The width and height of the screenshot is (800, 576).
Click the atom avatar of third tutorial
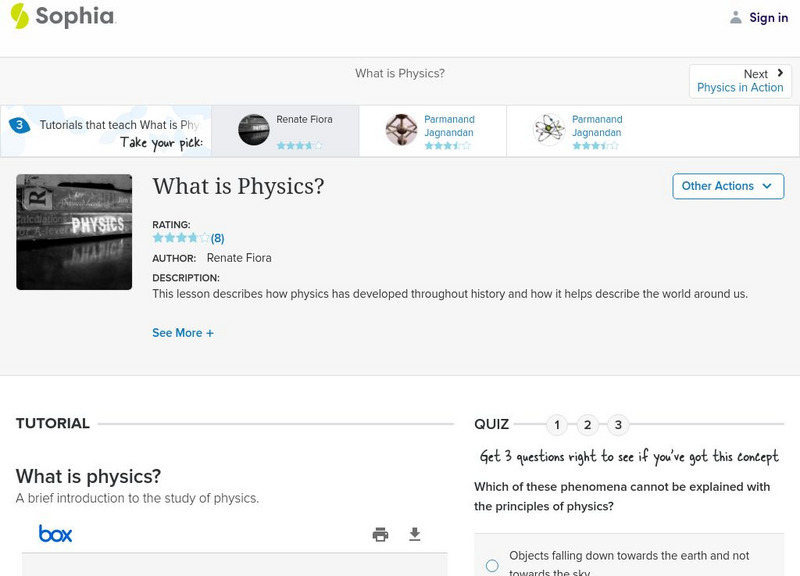tap(549, 130)
